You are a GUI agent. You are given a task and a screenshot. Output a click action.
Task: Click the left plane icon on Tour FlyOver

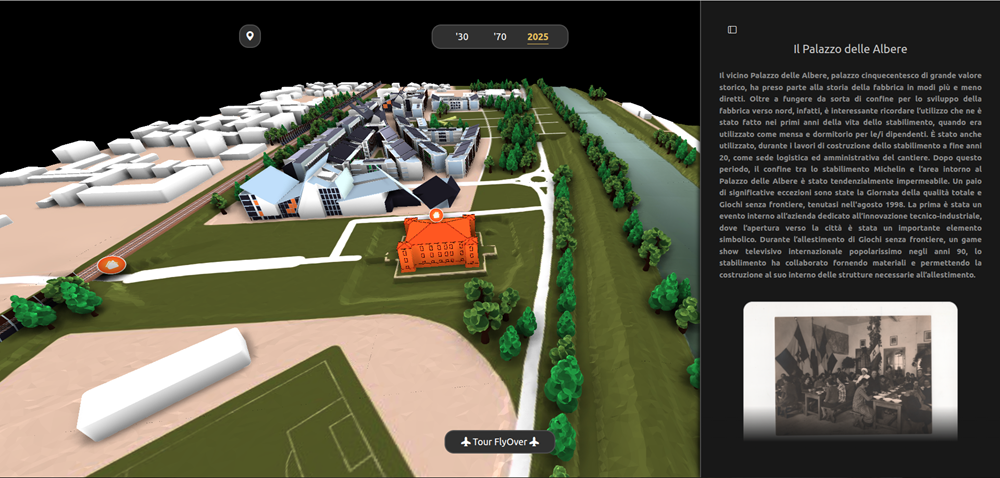pyautogui.click(x=465, y=442)
